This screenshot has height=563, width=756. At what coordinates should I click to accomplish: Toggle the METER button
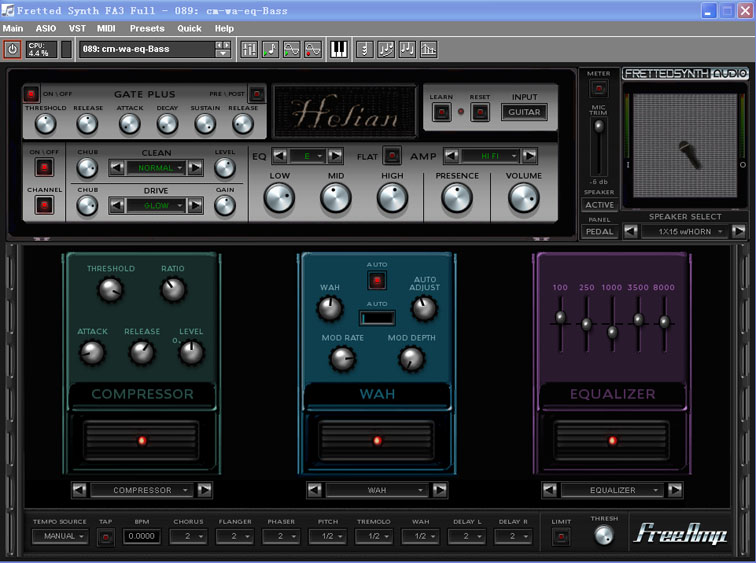pyautogui.click(x=599, y=88)
